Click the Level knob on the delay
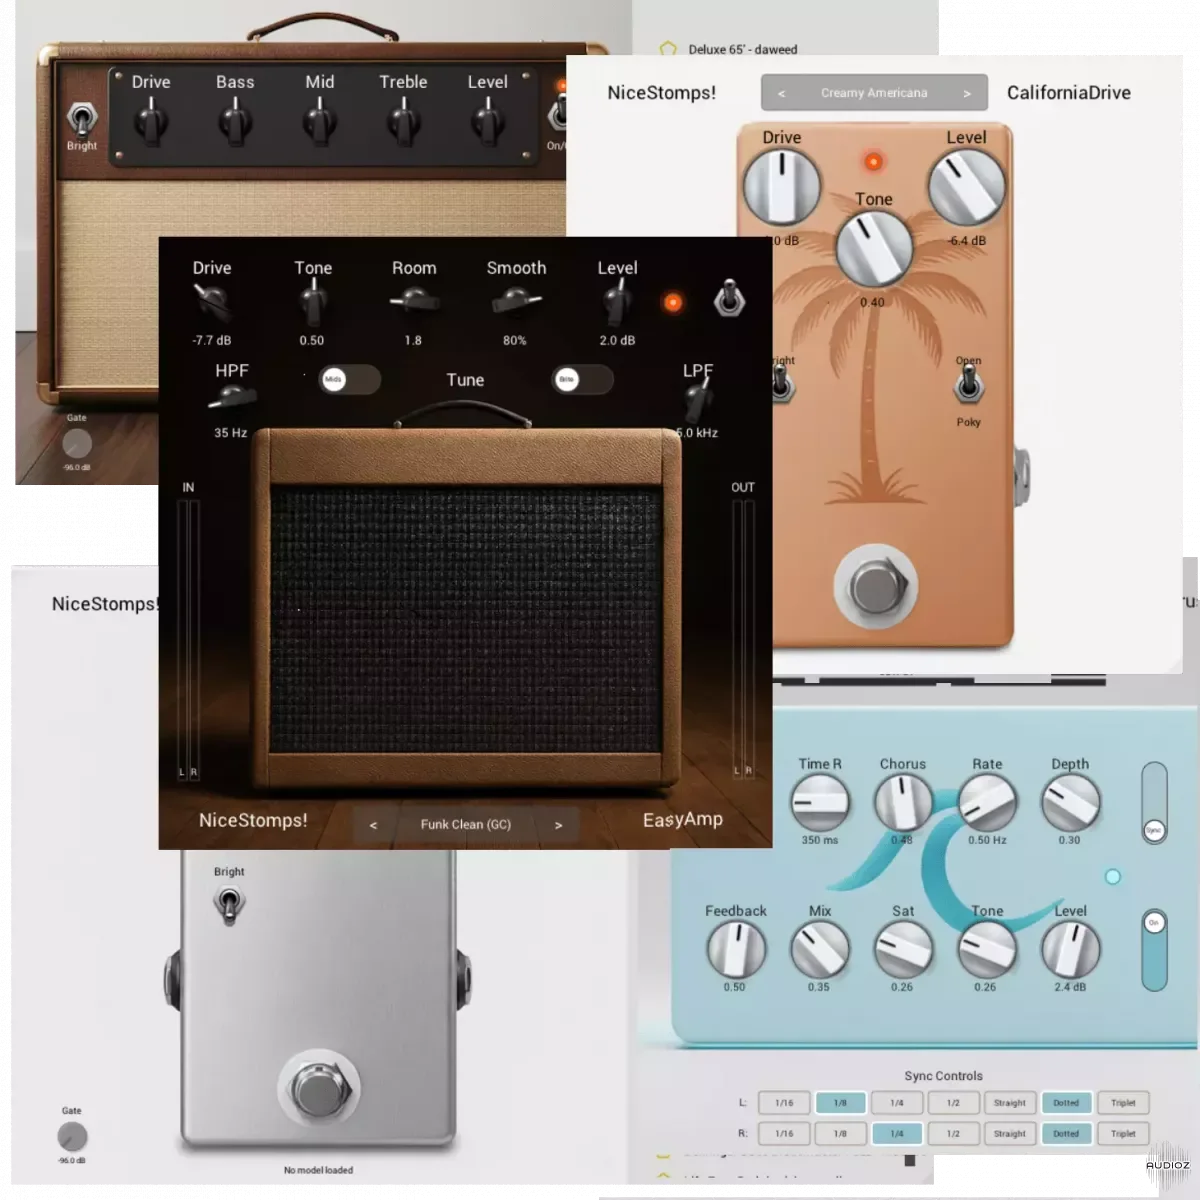The image size is (1200, 1200). tap(1070, 949)
